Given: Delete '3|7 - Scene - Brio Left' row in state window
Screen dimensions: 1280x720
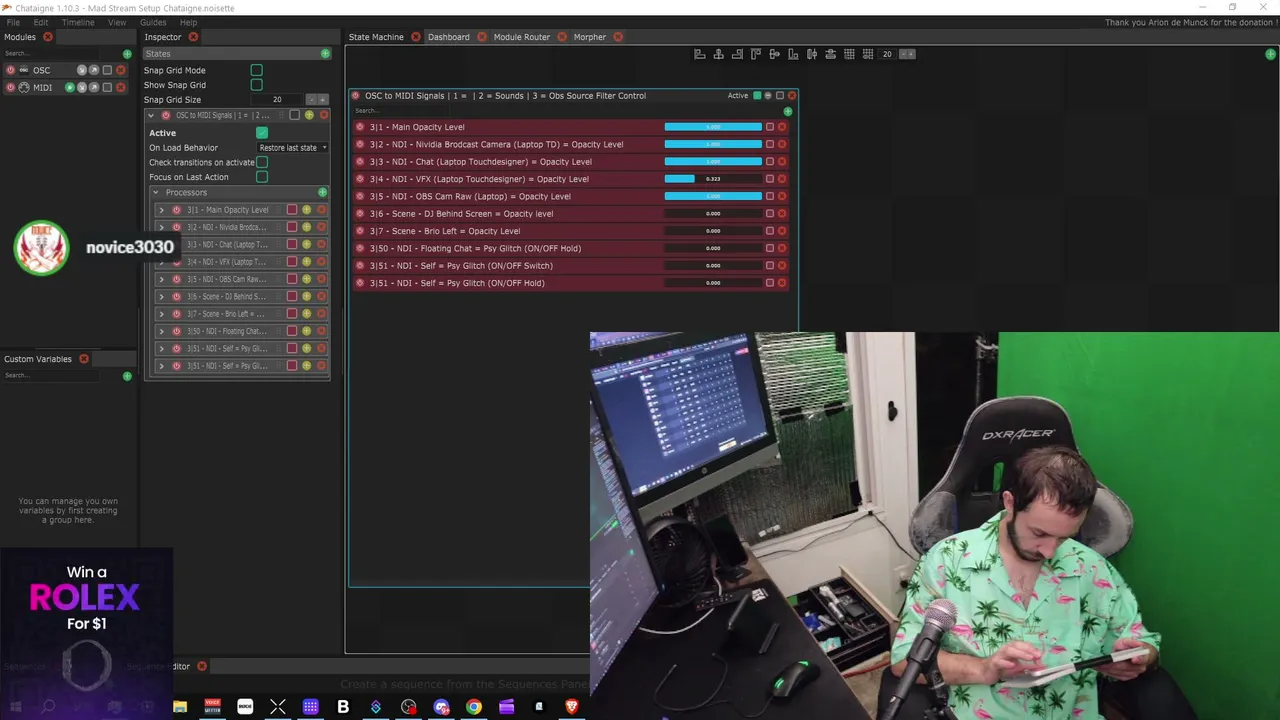Looking at the screenshot, I should pos(782,231).
